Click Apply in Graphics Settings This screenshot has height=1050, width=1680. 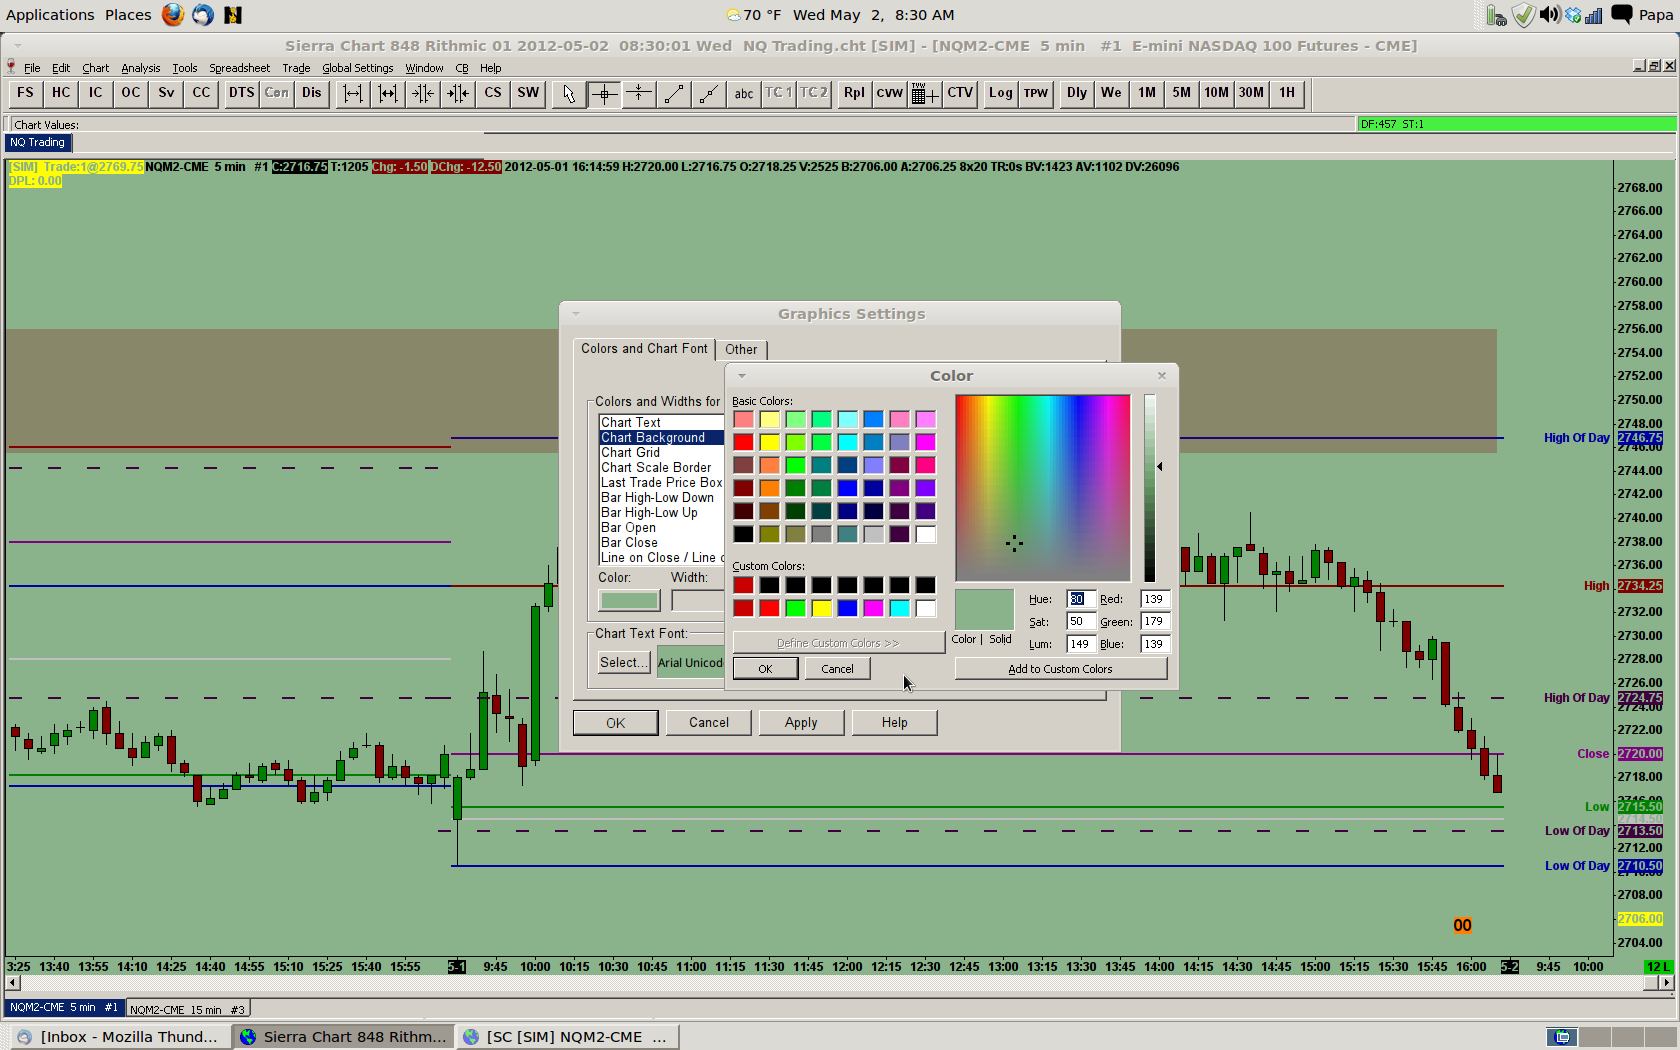click(801, 723)
